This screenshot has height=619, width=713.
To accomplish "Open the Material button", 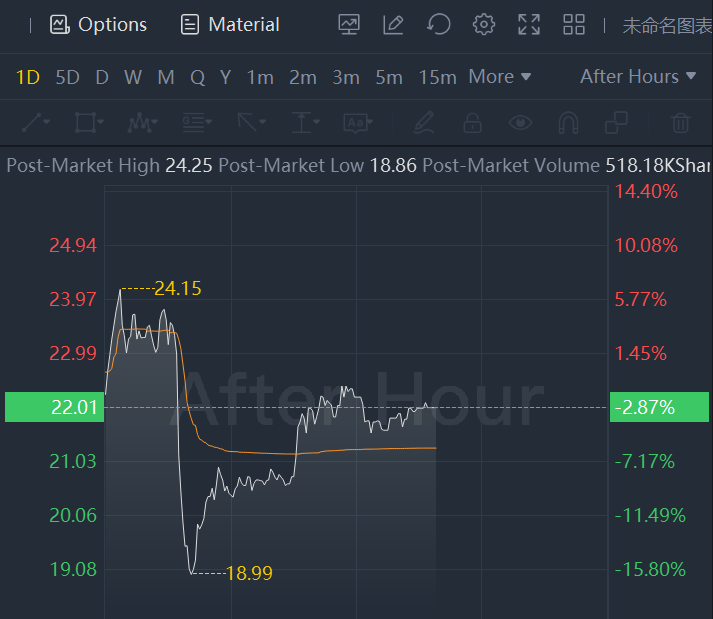I will (230, 25).
